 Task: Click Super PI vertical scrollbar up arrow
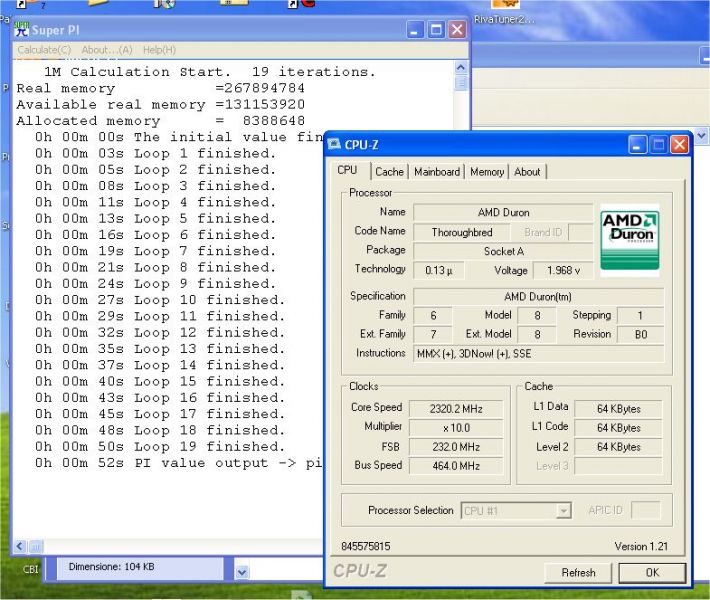point(461,68)
